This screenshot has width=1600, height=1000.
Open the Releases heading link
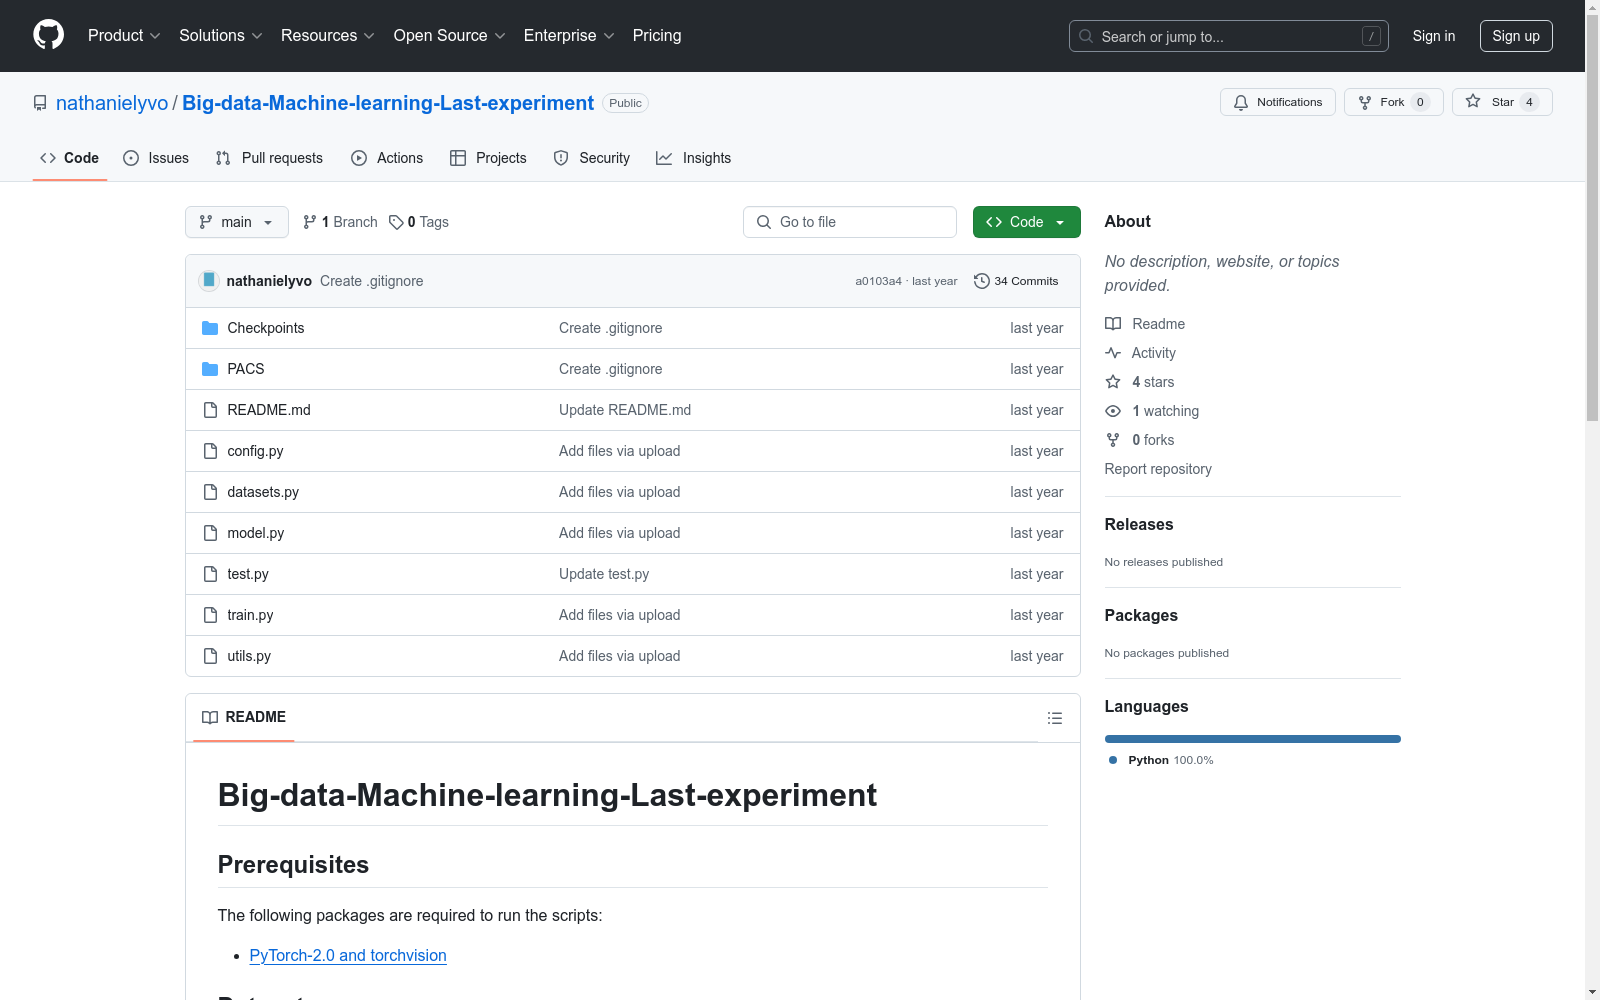tap(1139, 524)
